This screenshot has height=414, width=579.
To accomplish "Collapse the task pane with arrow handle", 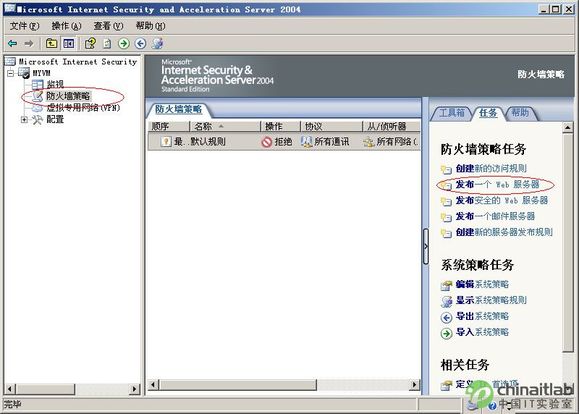I will (x=425, y=246).
